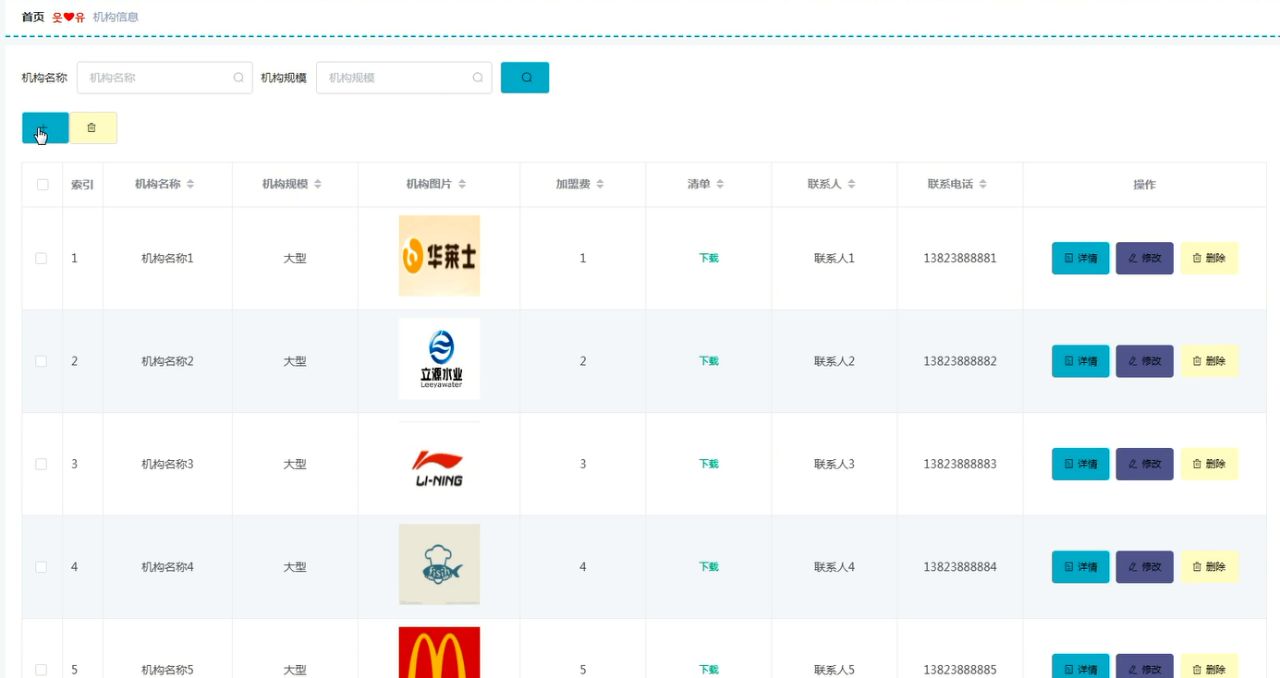The height and width of the screenshot is (678, 1280).
Task: Click cell 联系人4
Action: click(x=834, y=567)
